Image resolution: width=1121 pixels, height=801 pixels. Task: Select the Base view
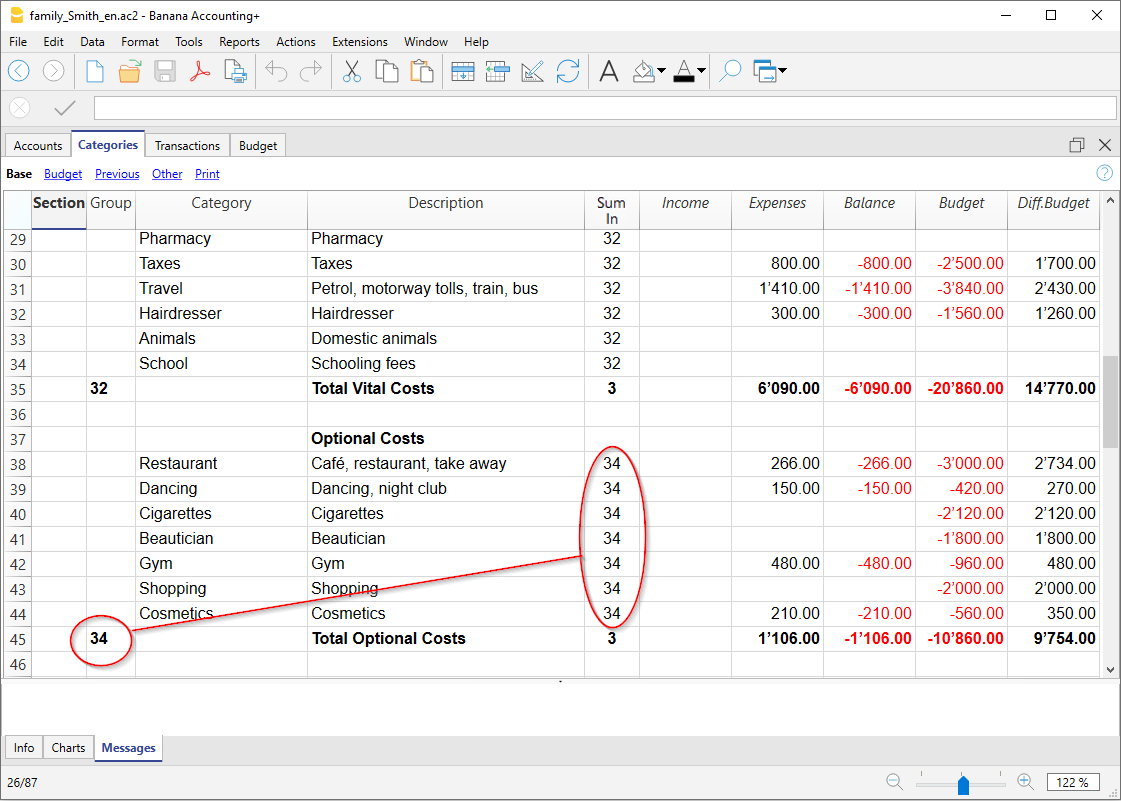[19, 174]
